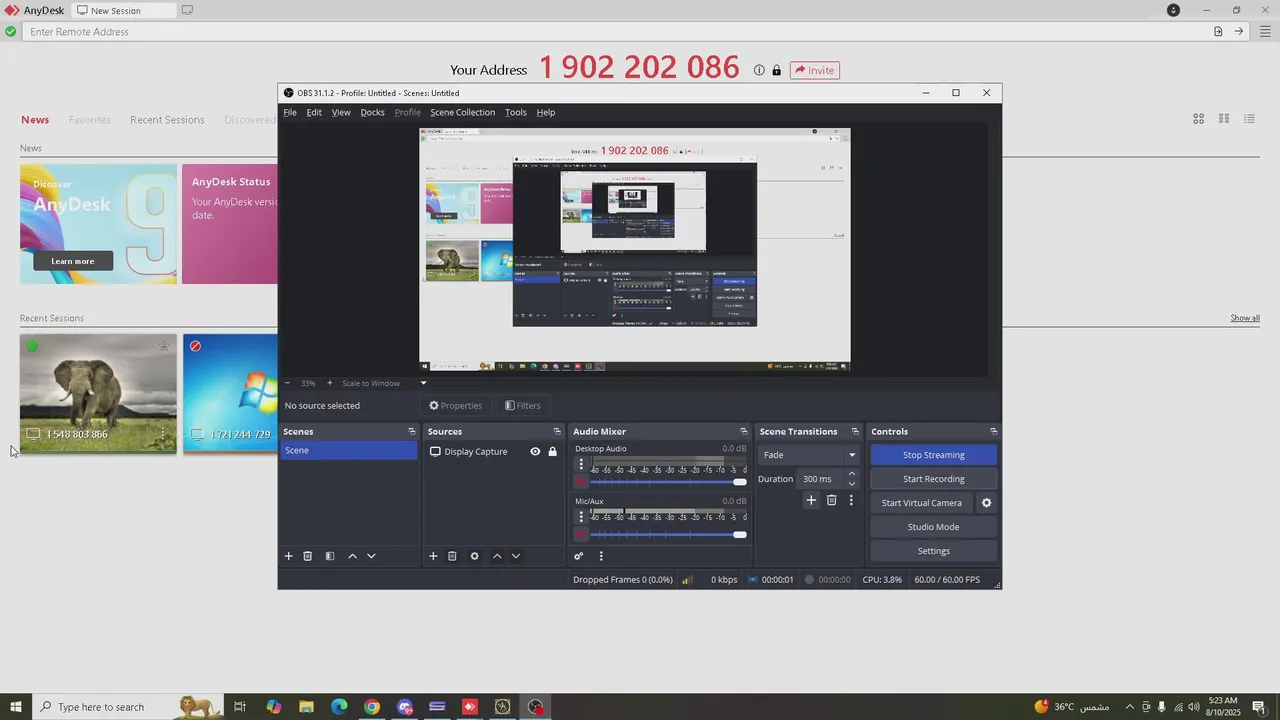The image size is (1280, 720).
Task: Open AnyDesk main hamburger menu
Action: (x=1265, y=31)
